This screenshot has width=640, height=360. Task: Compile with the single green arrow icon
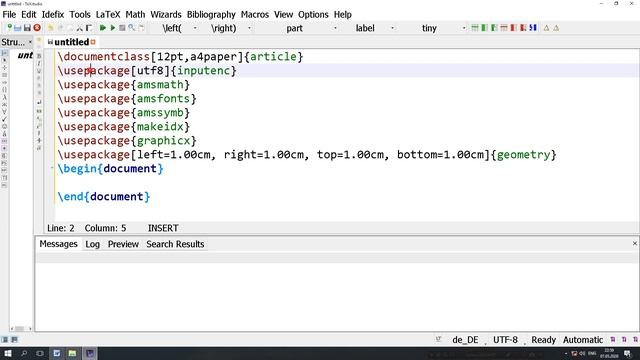click(113, 28)
